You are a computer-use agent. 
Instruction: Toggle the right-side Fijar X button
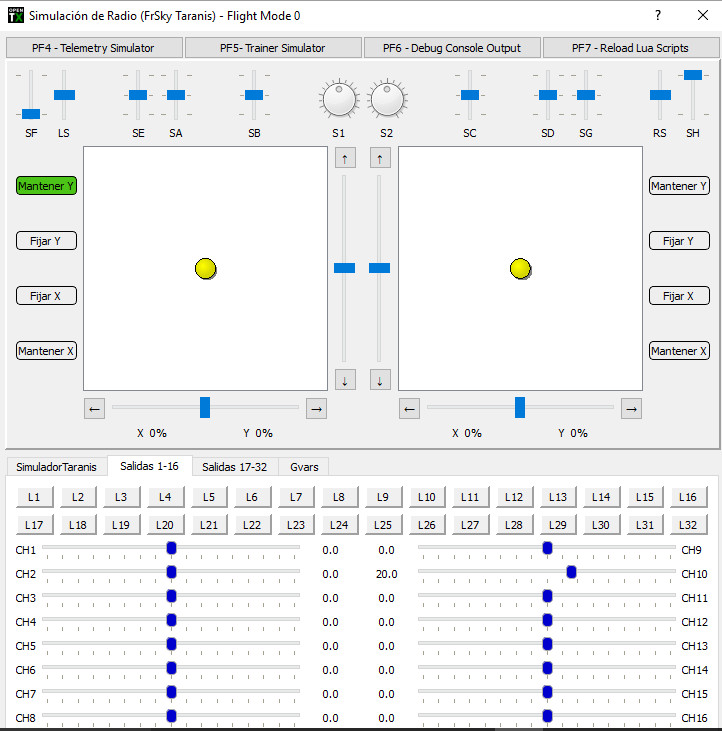(679, 296)
